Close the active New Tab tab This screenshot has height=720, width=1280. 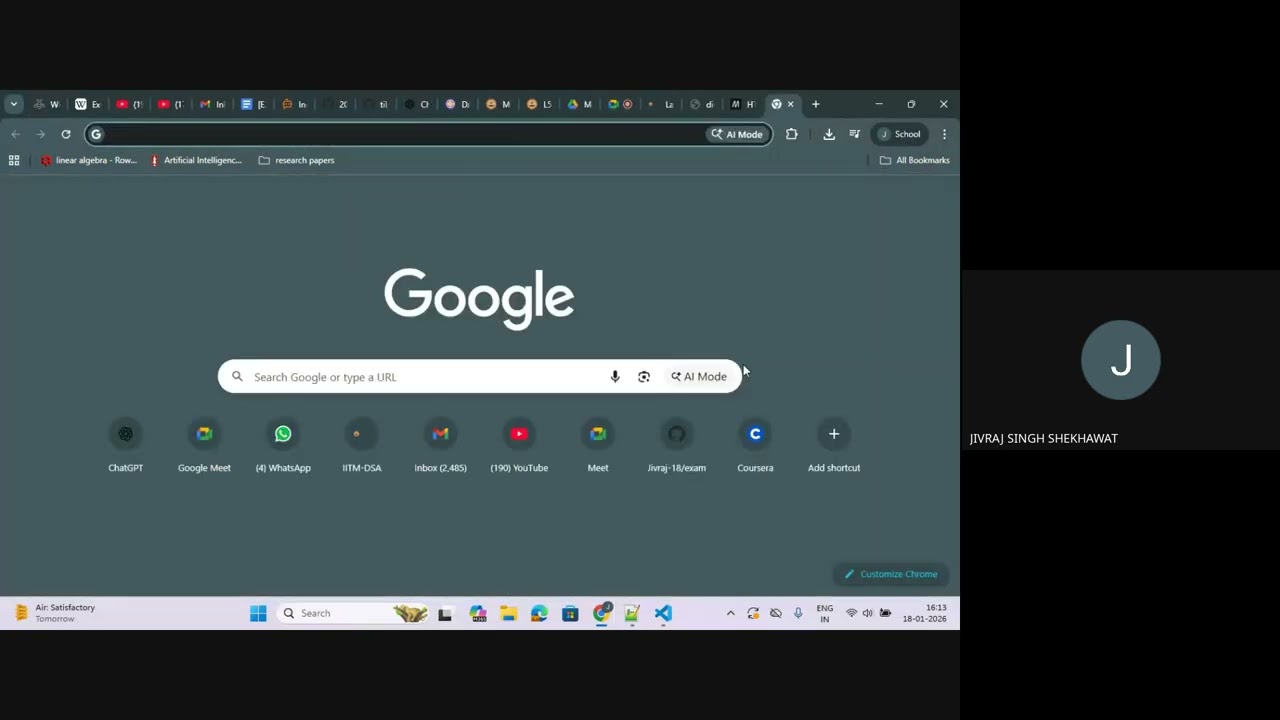790,104
